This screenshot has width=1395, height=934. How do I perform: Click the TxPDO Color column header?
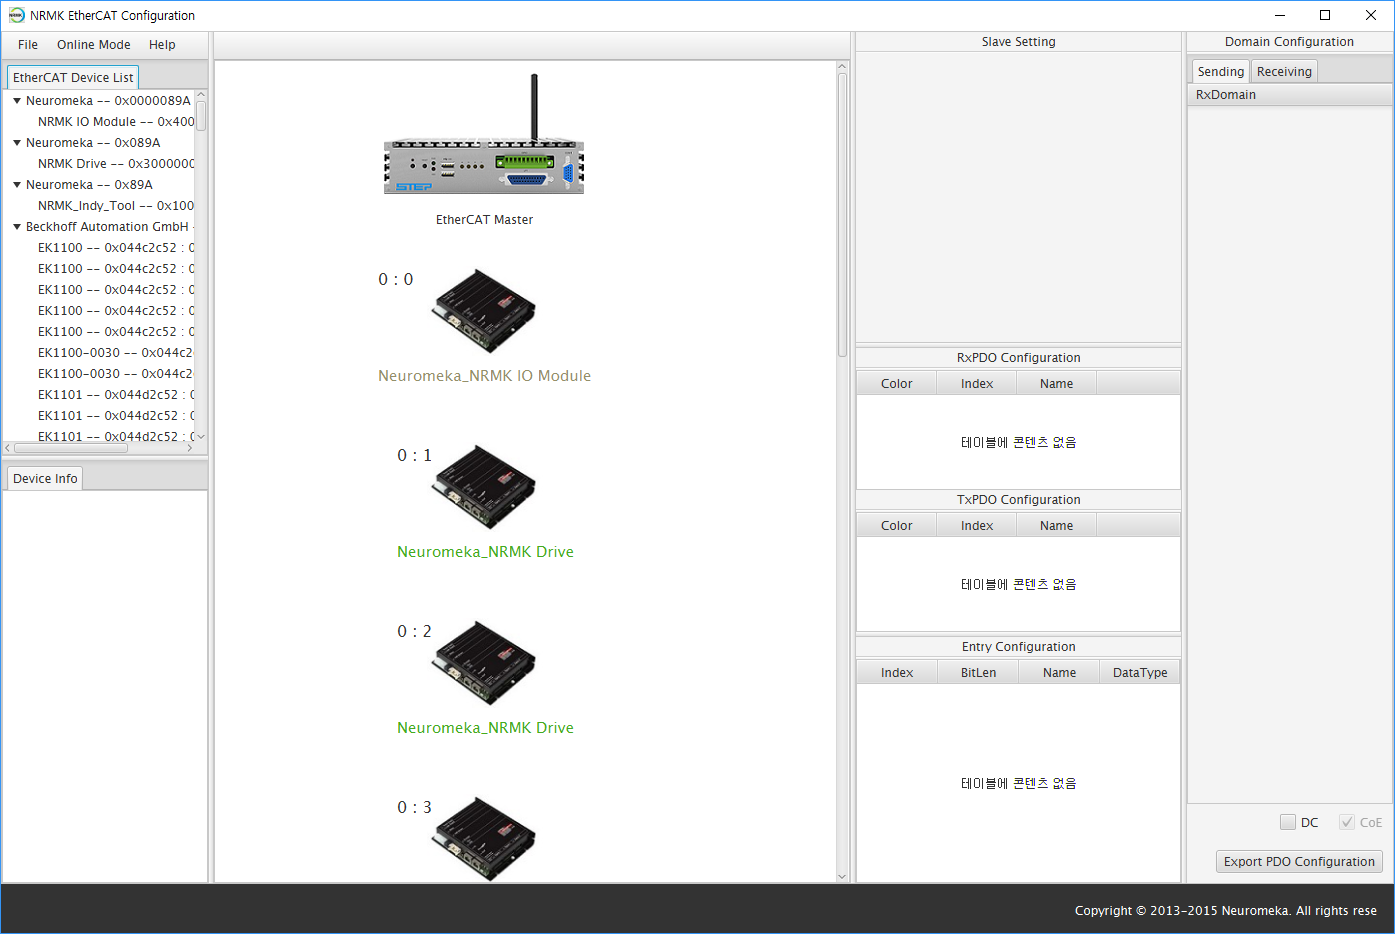(x=896, y=525)
